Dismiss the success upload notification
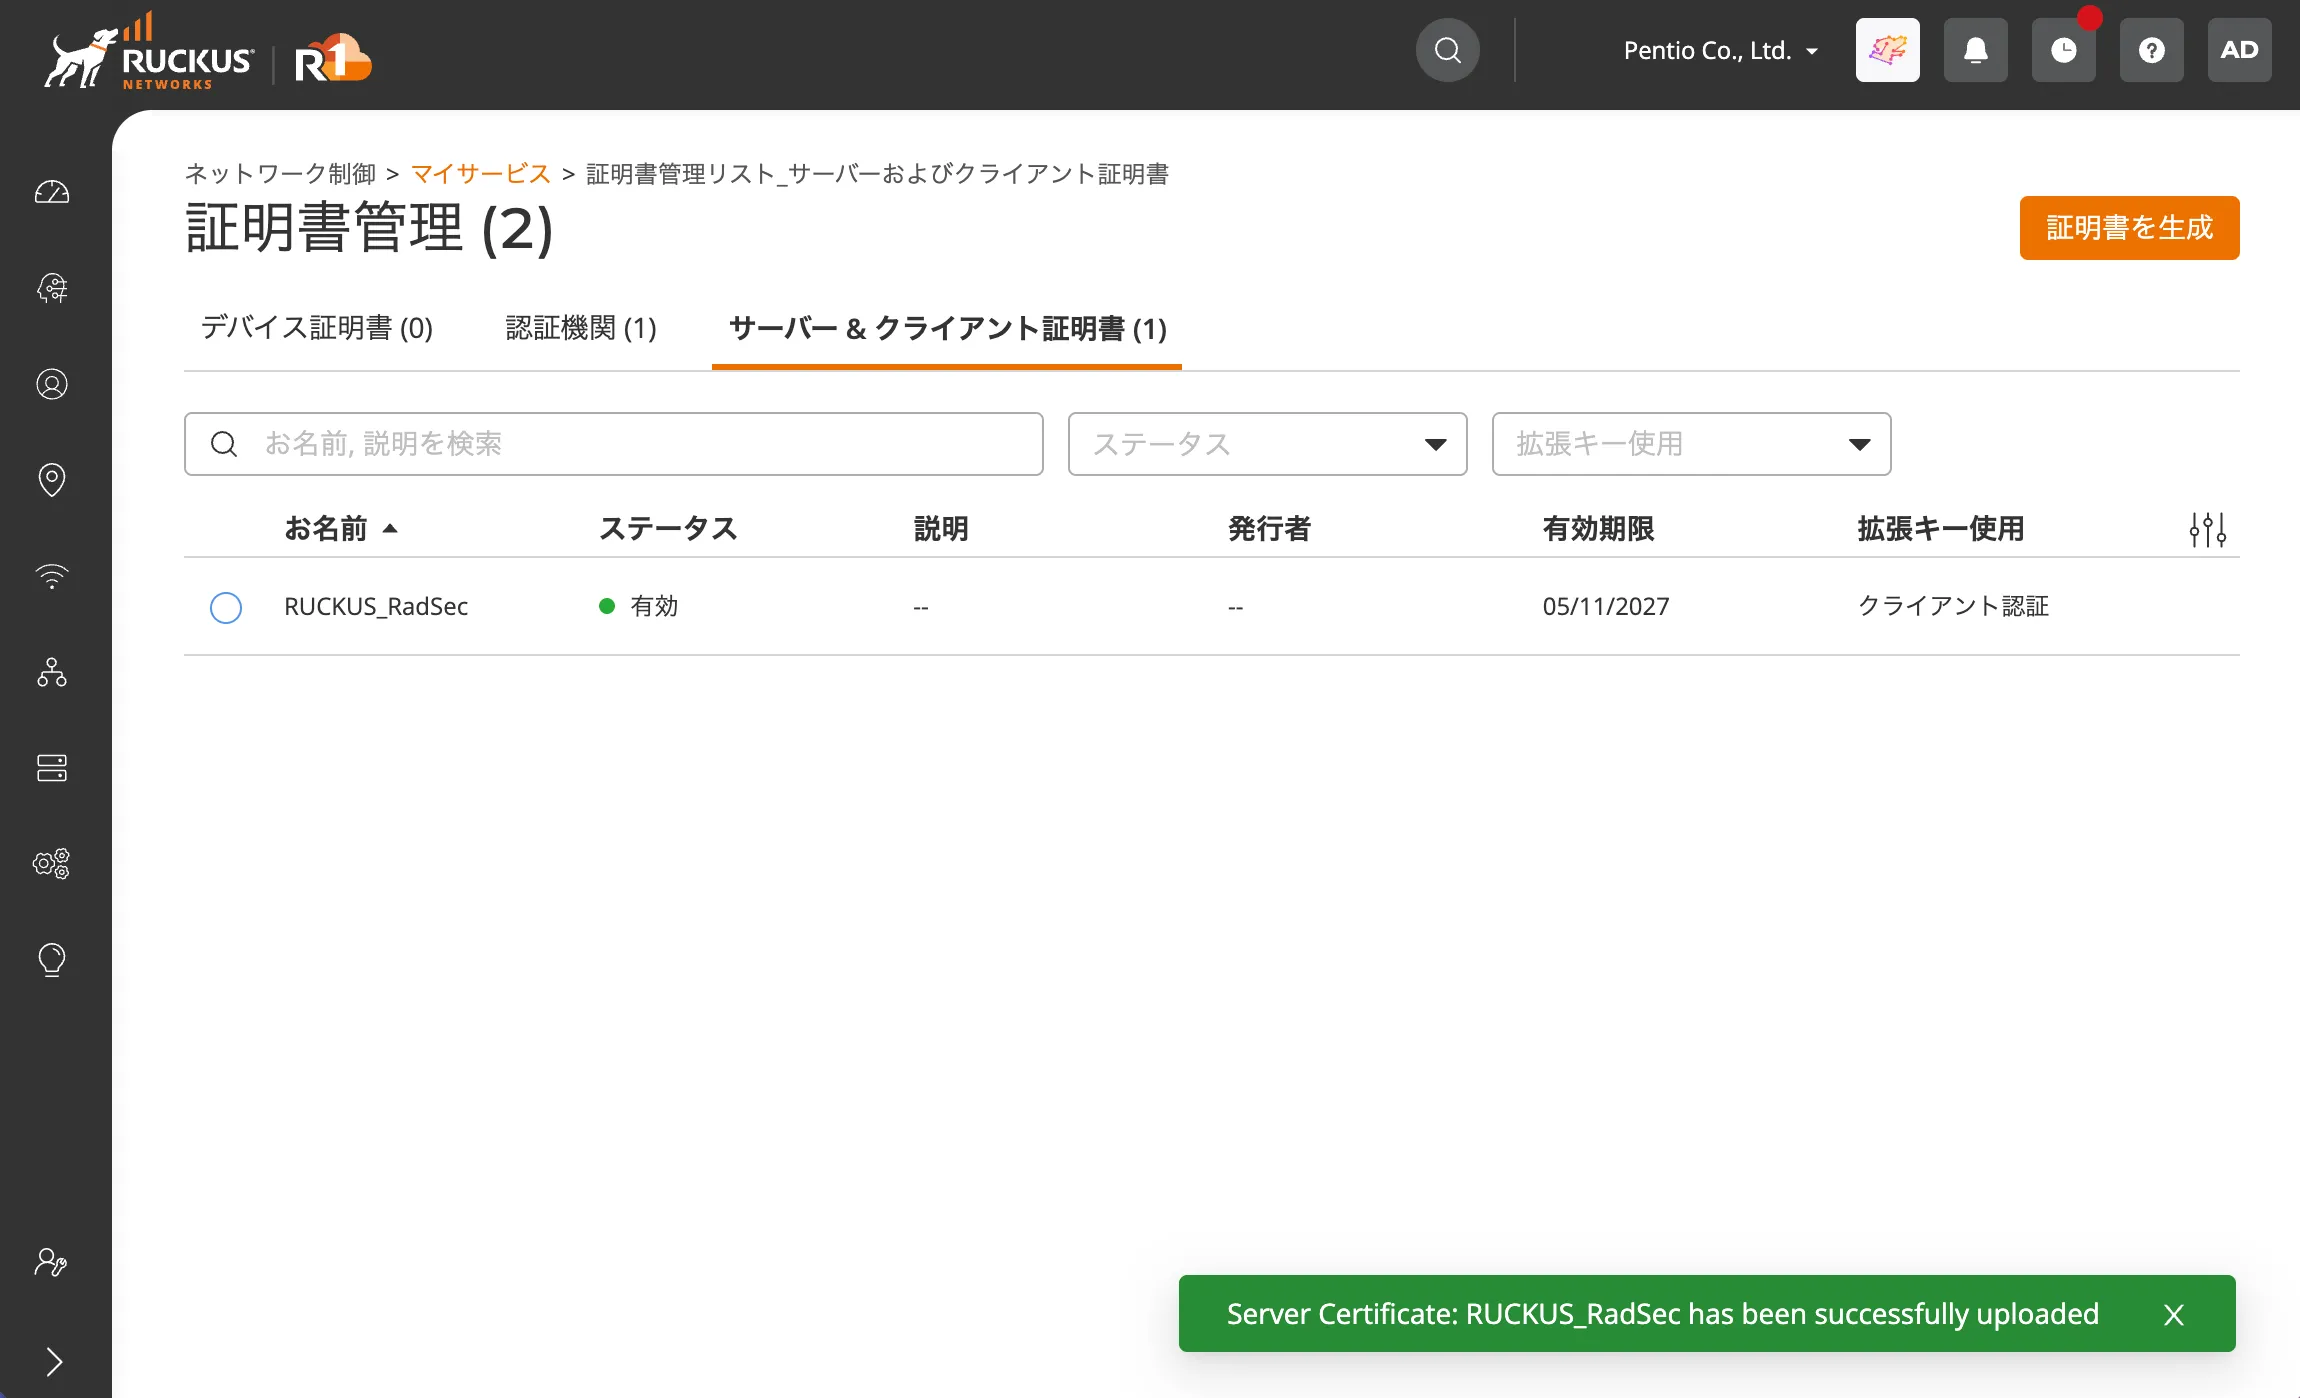 click(x=2174, y=1314)
